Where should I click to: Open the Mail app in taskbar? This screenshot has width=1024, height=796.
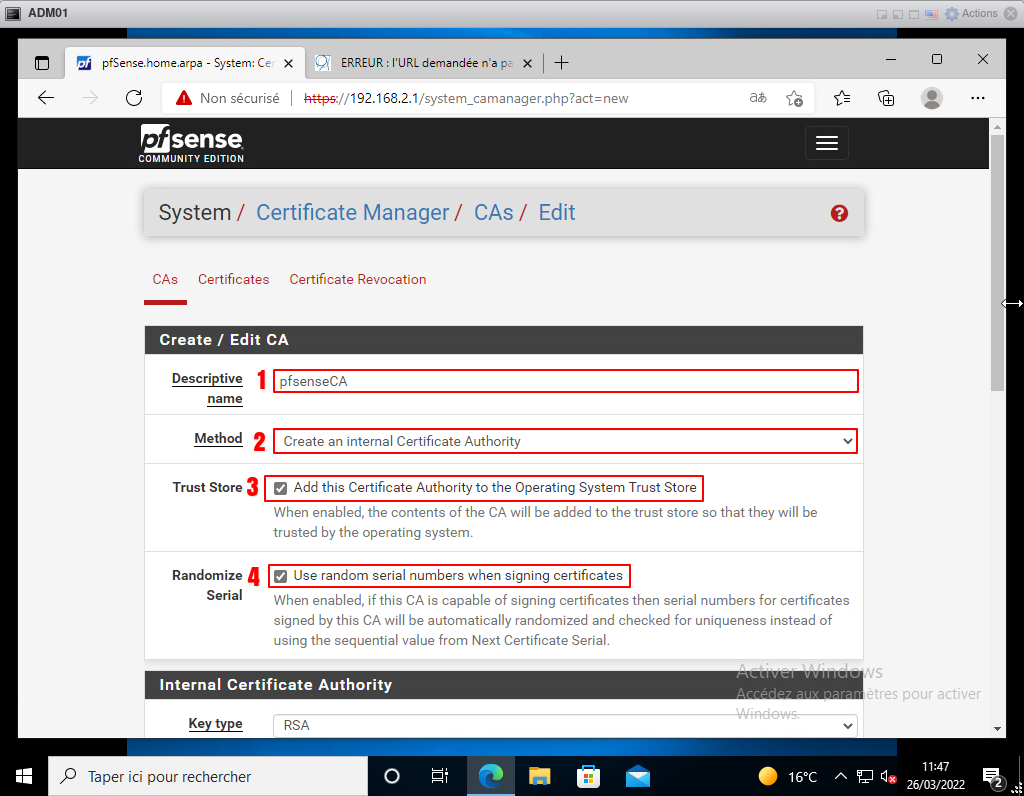pyautogui.click(x=638, y=776)
